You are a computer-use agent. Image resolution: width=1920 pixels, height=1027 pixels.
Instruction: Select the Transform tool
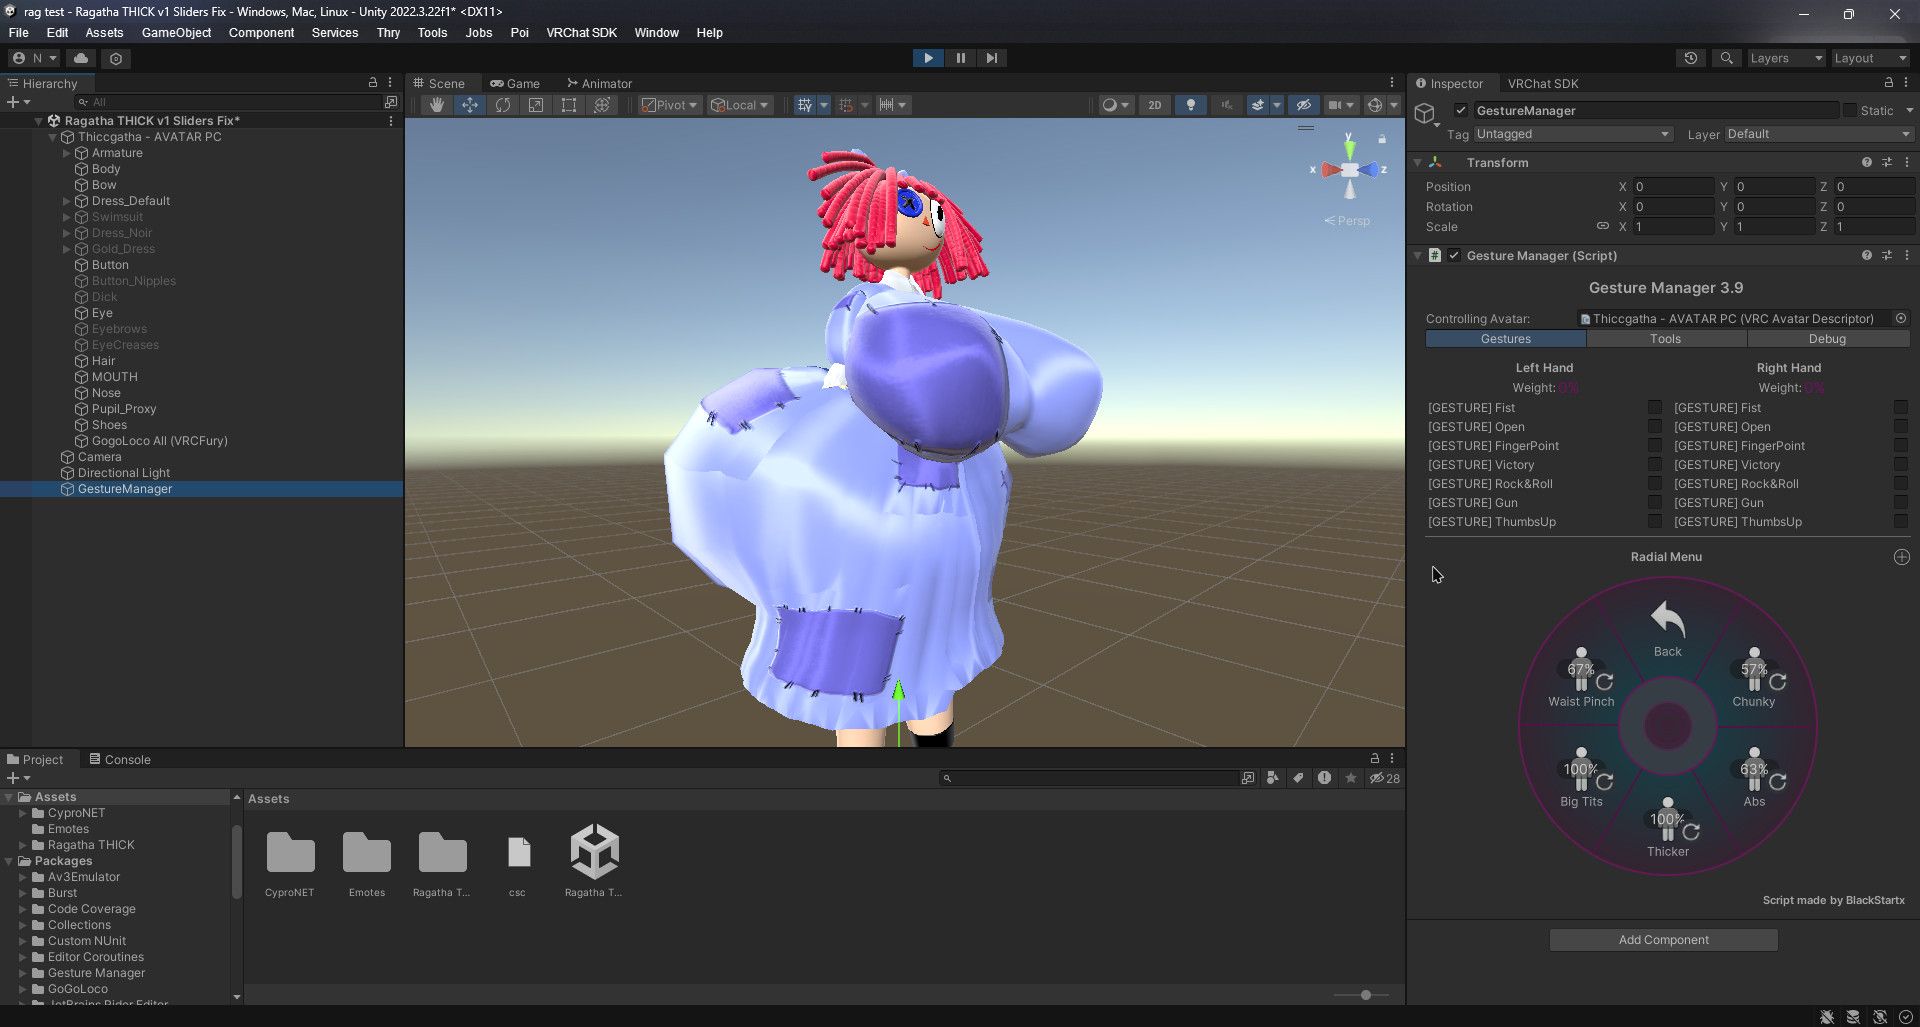(601, 105)
